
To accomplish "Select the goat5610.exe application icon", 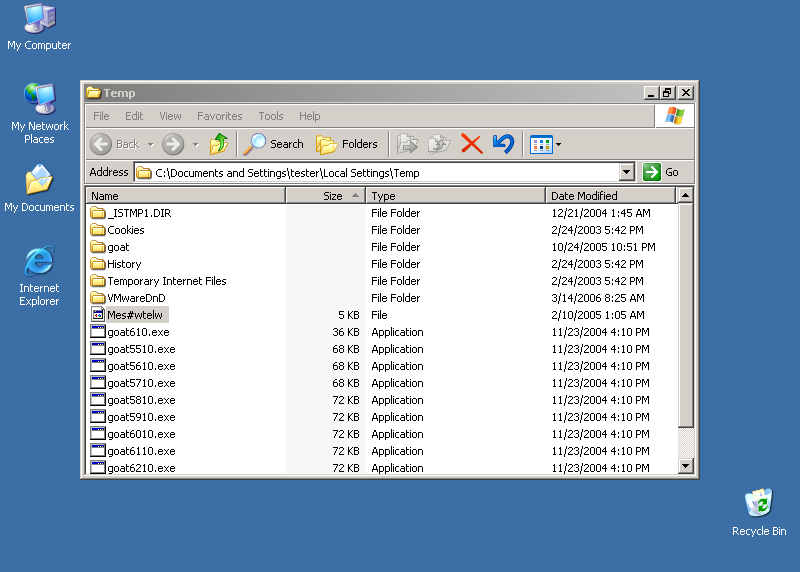I will [97, 365].
